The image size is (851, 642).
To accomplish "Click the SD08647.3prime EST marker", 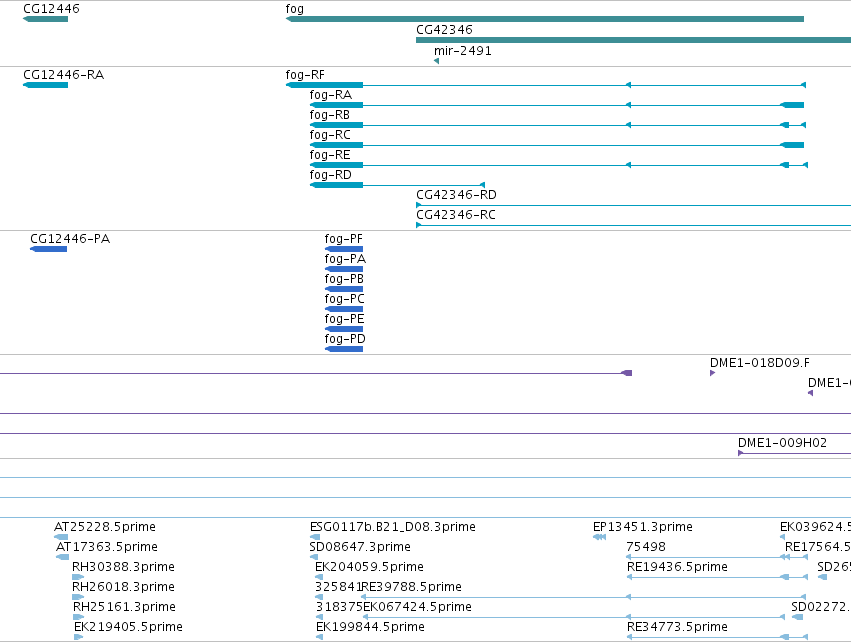I will (313, 557).
